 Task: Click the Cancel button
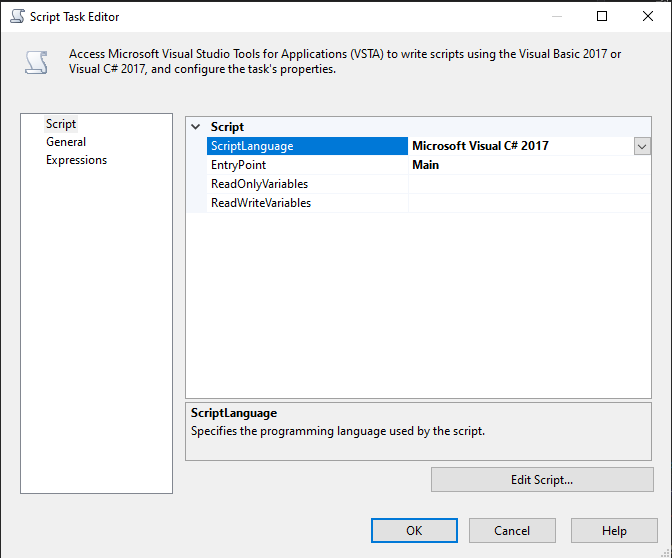(513, 530)
